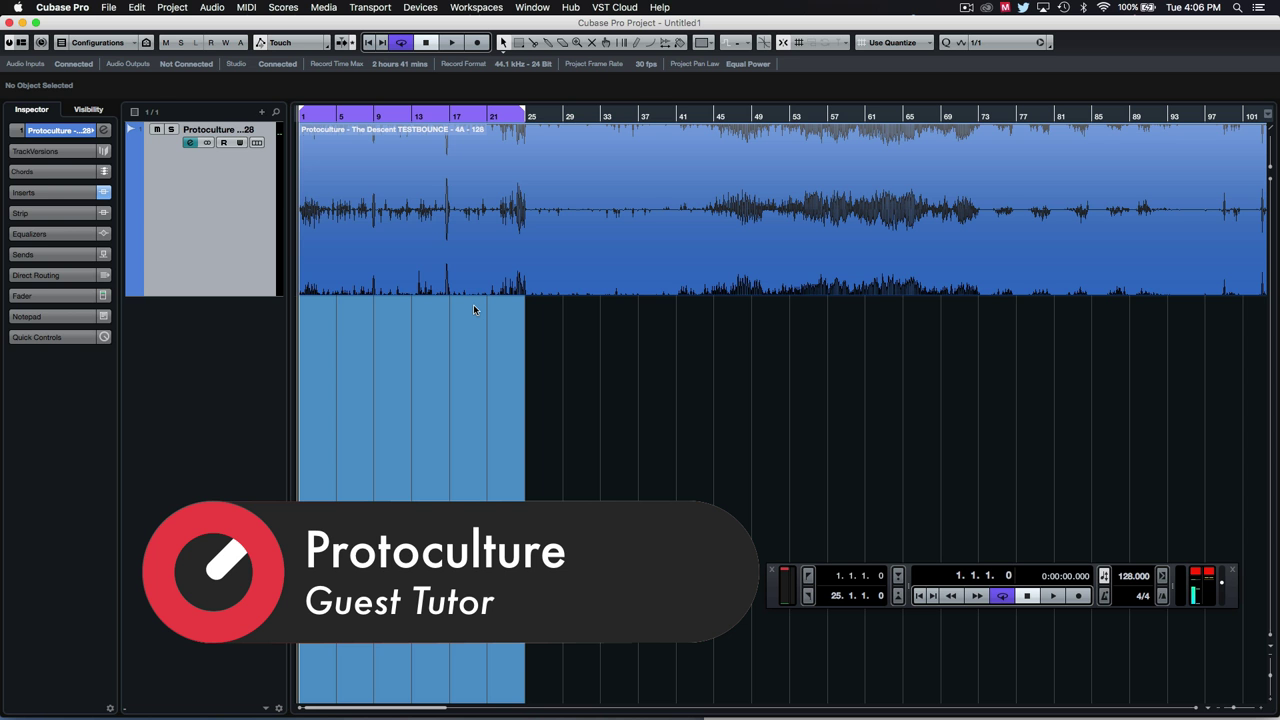Open the Configurations dropdown
Image resolution: width=1280 pixels, height=720 pixels.
97,43
